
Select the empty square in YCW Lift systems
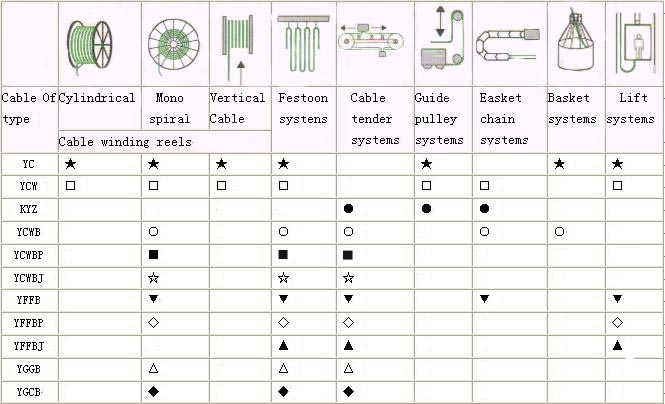pos(618,186)
